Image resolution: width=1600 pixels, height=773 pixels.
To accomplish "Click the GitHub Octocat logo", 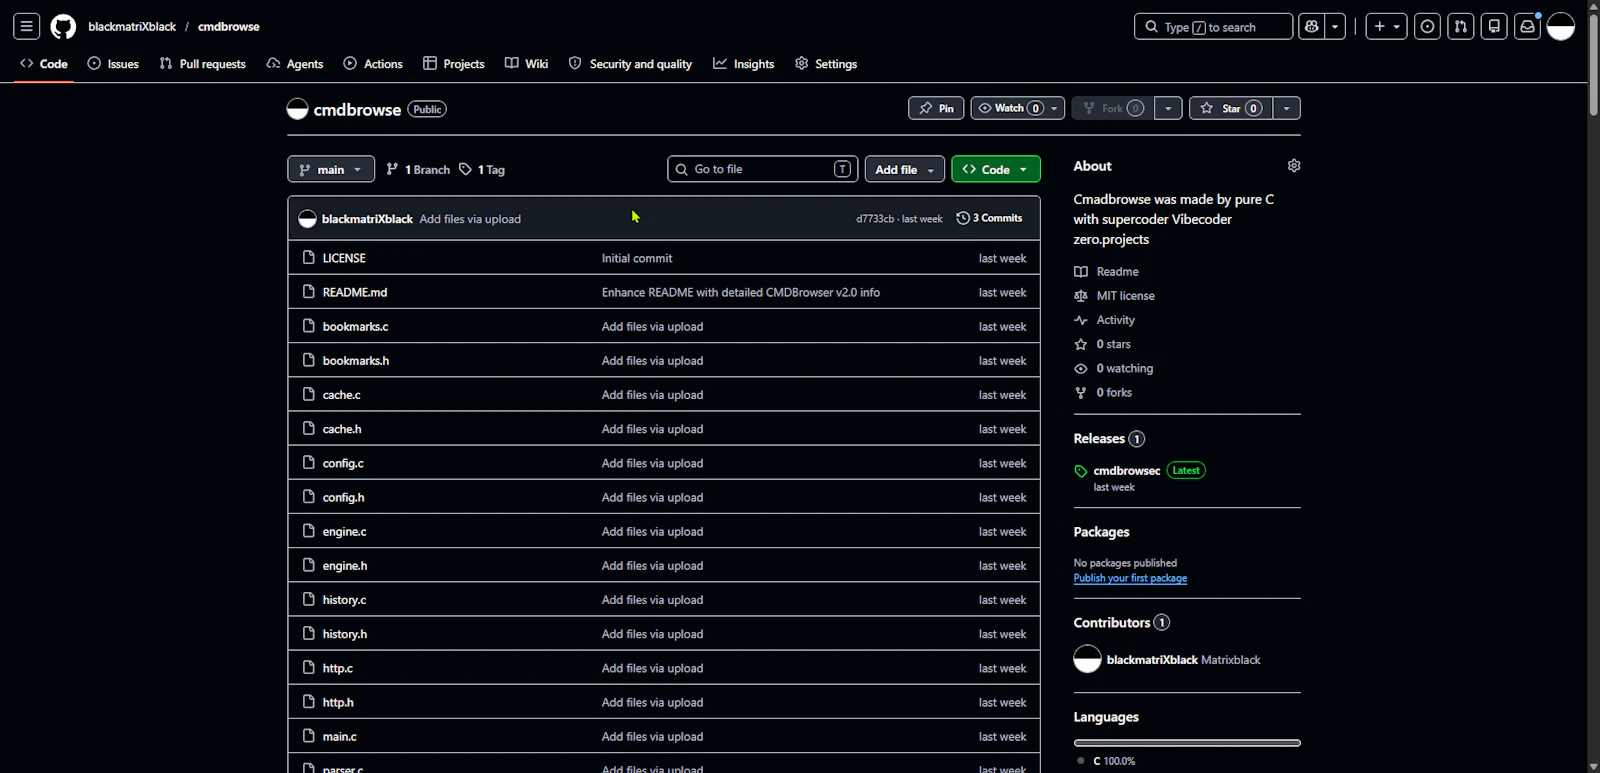I will point(63,27).
